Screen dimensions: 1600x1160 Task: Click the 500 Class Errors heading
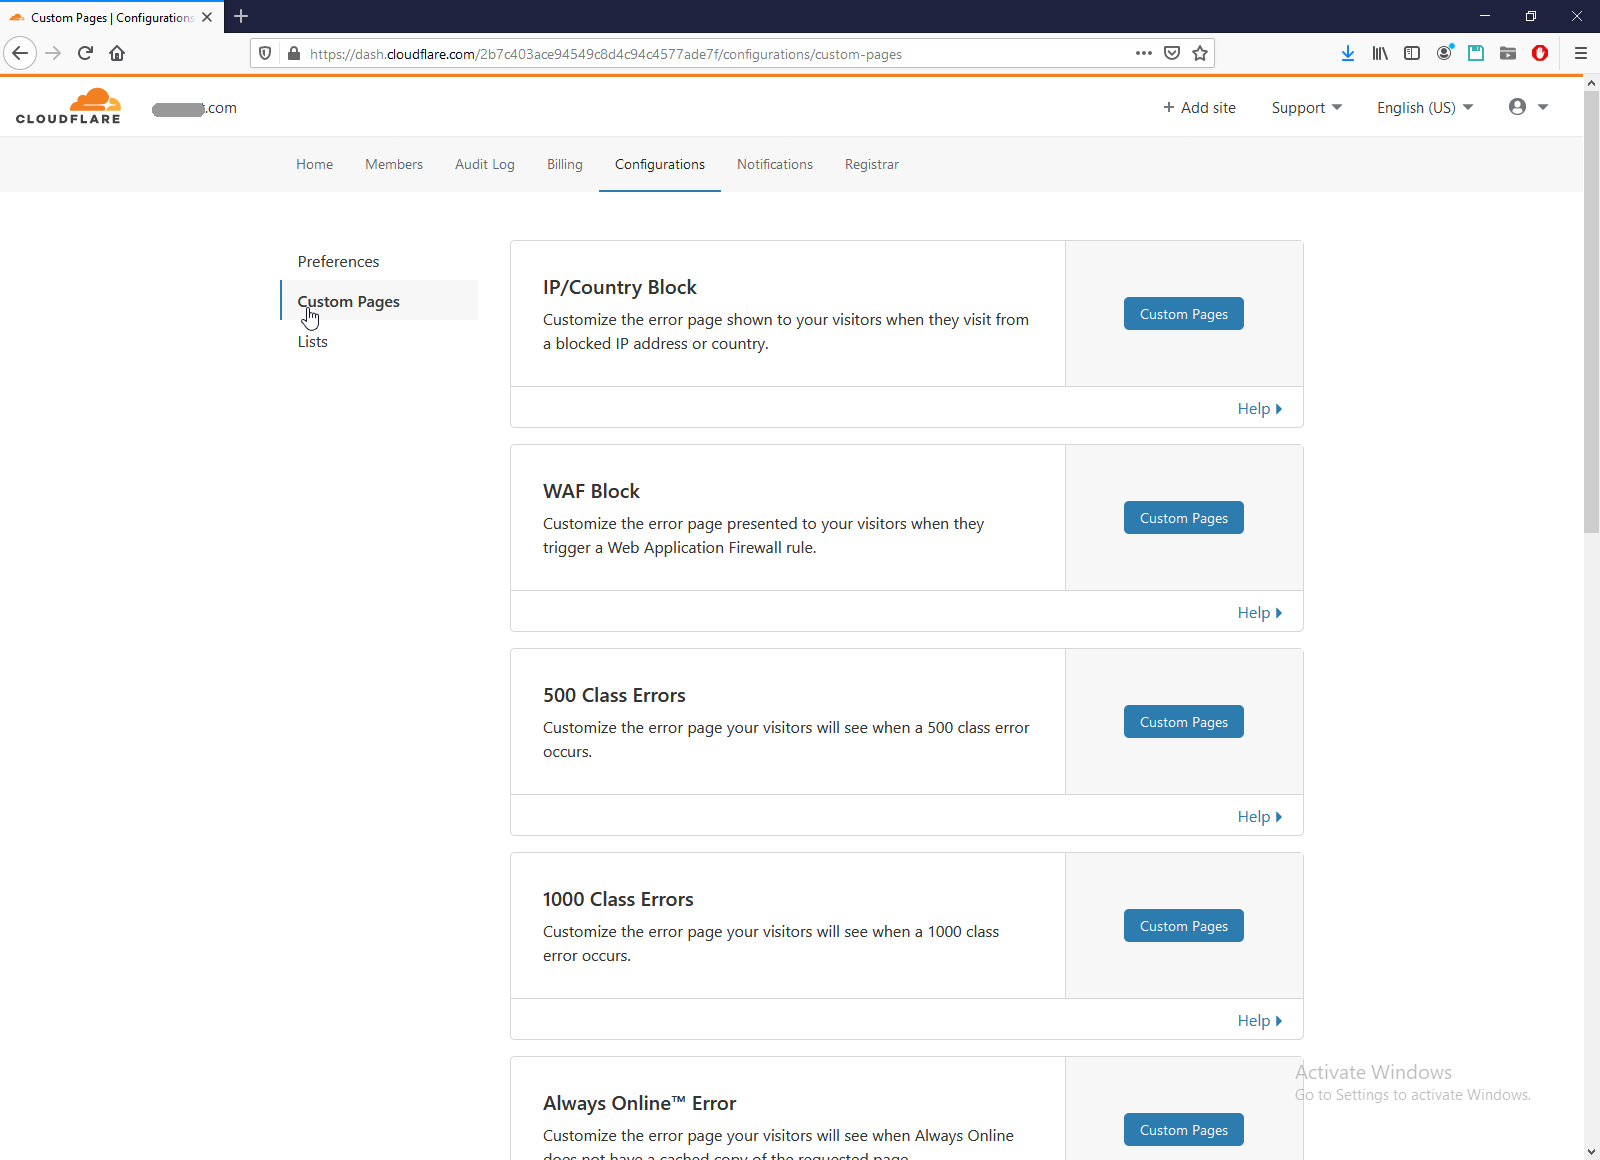pyautogui.click(x=614, y=695)
